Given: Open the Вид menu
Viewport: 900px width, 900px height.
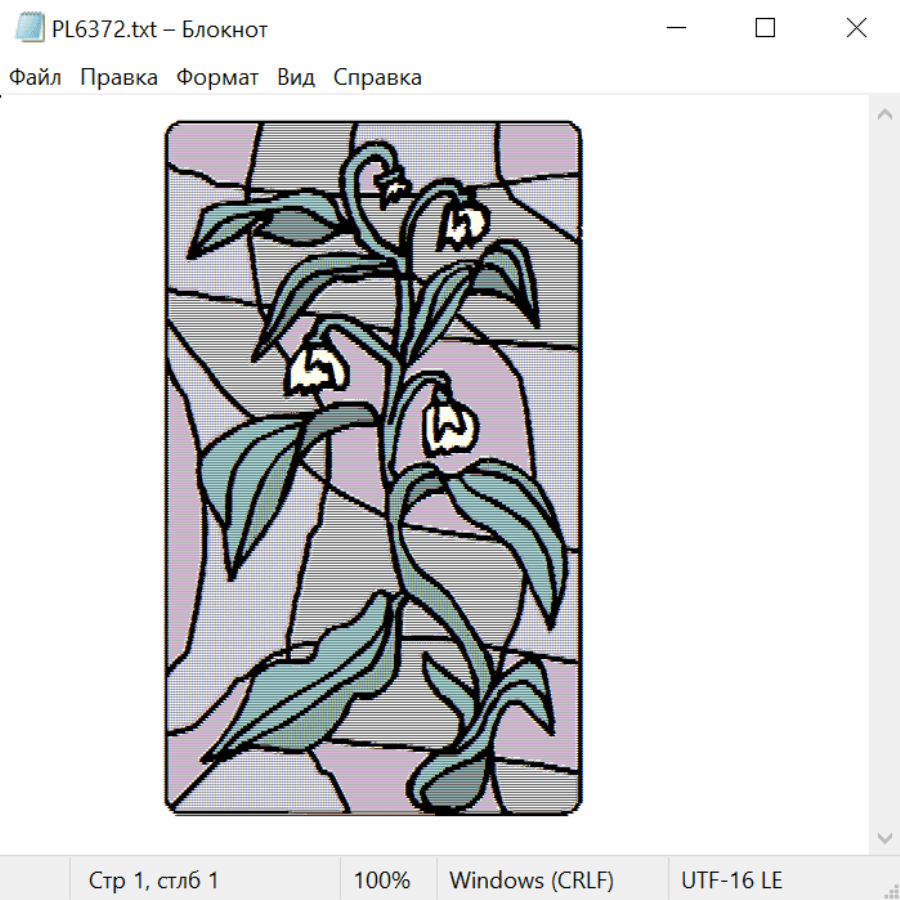Looking at the screenshot, I should (x=296, y=77).
